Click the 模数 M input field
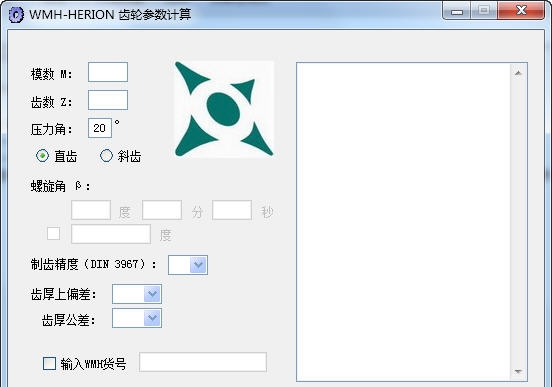Image resolution: width=552 pixels, height=387 pixels. pos(108,72)
